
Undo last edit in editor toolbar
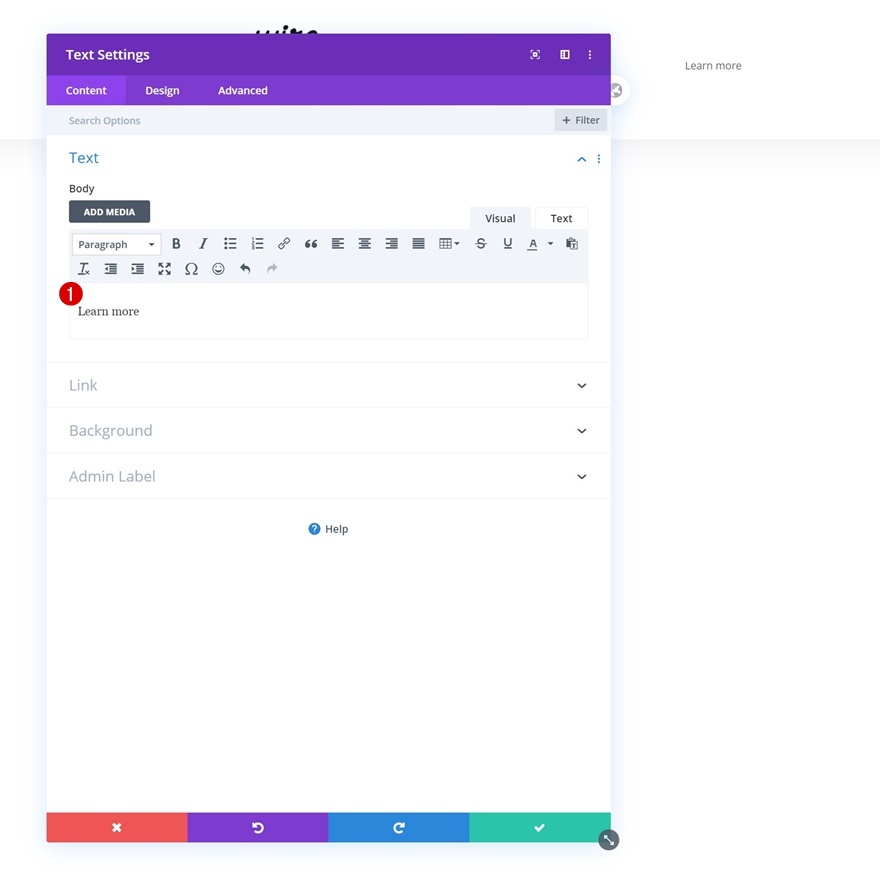pyautogui.click(x=245, y=269)
